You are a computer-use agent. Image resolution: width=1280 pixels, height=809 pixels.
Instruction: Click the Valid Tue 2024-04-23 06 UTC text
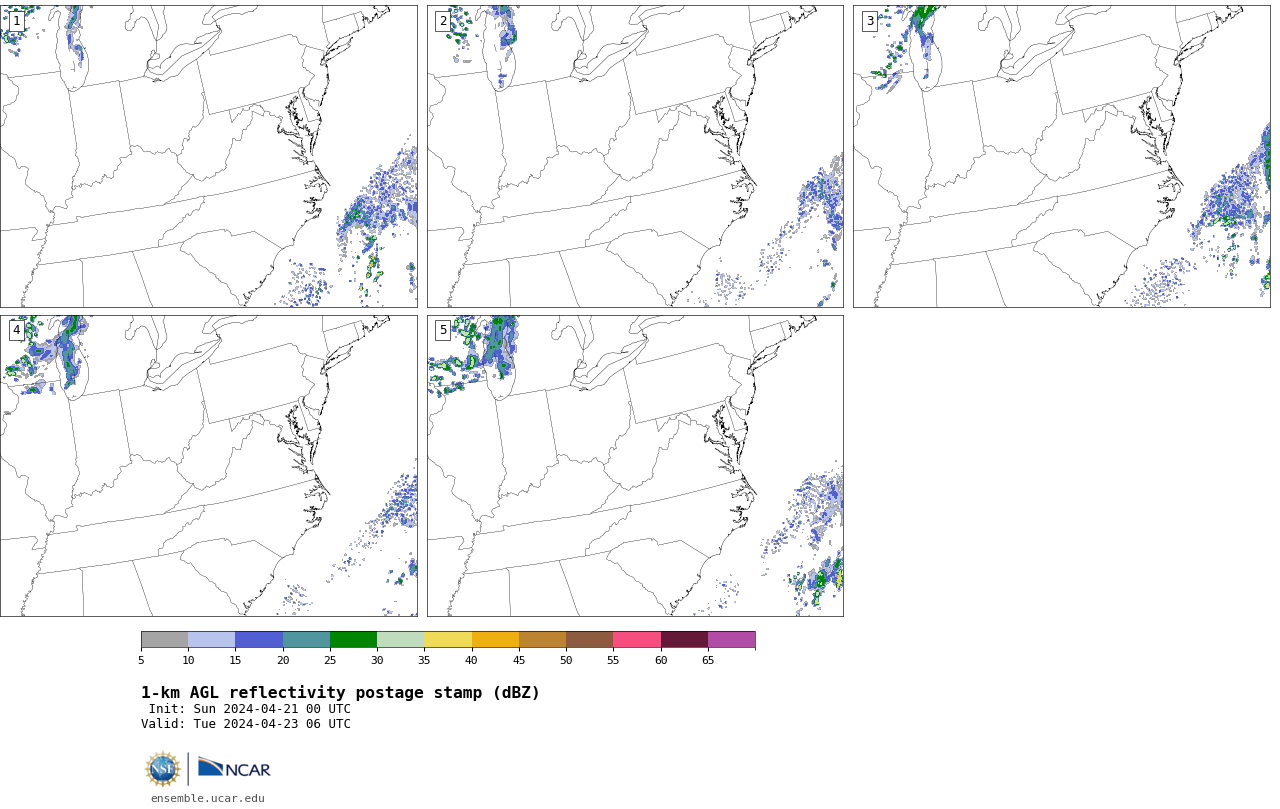click(x=246, y=724)
